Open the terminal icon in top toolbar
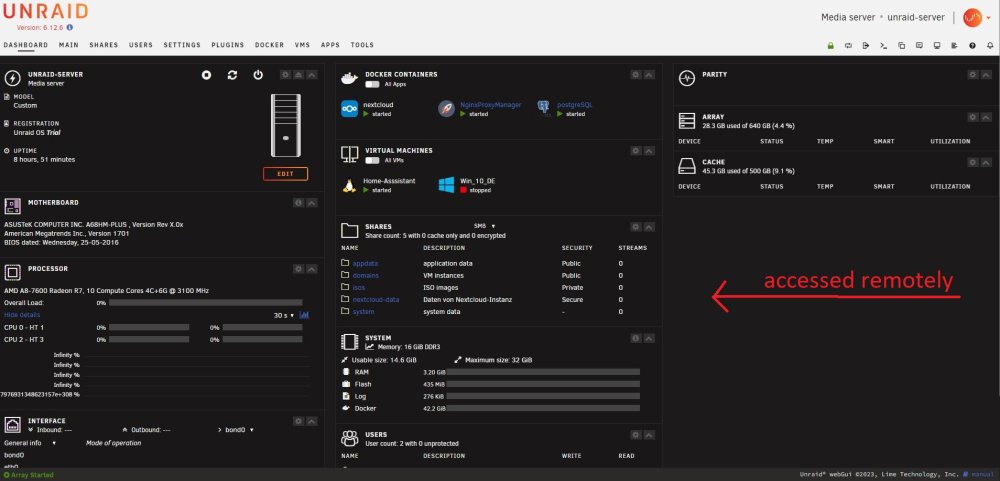Viewport: 1000px width, 481px height. pyautogui.click(x=883, y=45)
